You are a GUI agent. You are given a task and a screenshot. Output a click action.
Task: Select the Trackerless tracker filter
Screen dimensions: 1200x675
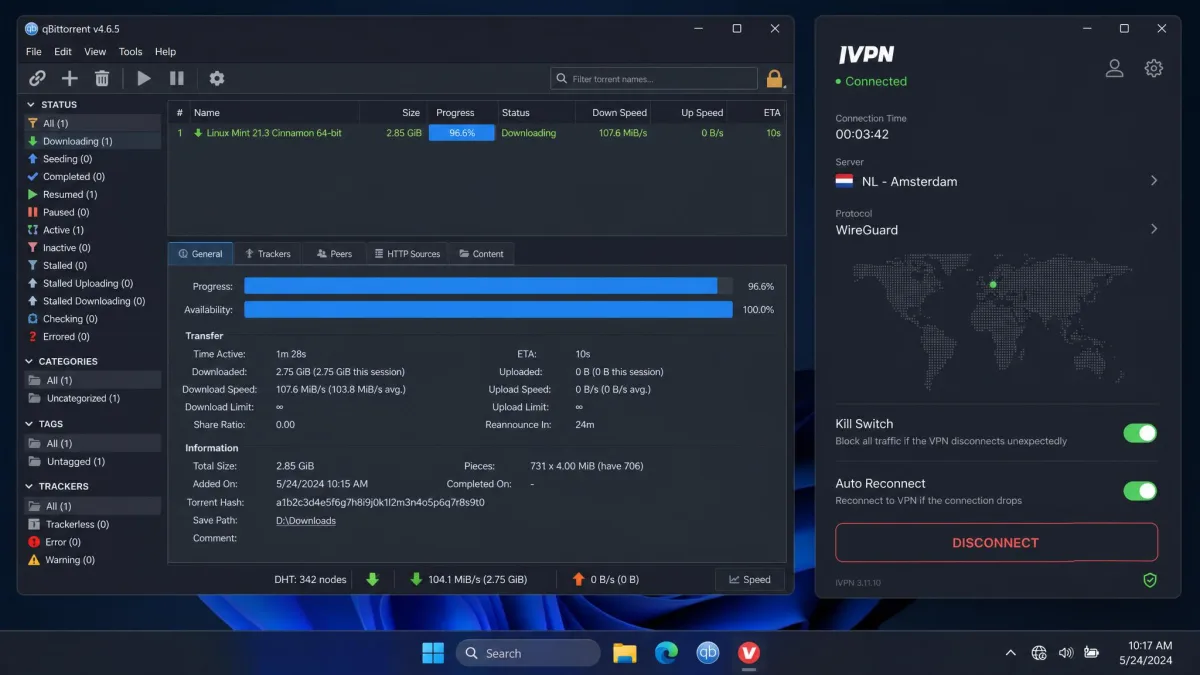93,524
